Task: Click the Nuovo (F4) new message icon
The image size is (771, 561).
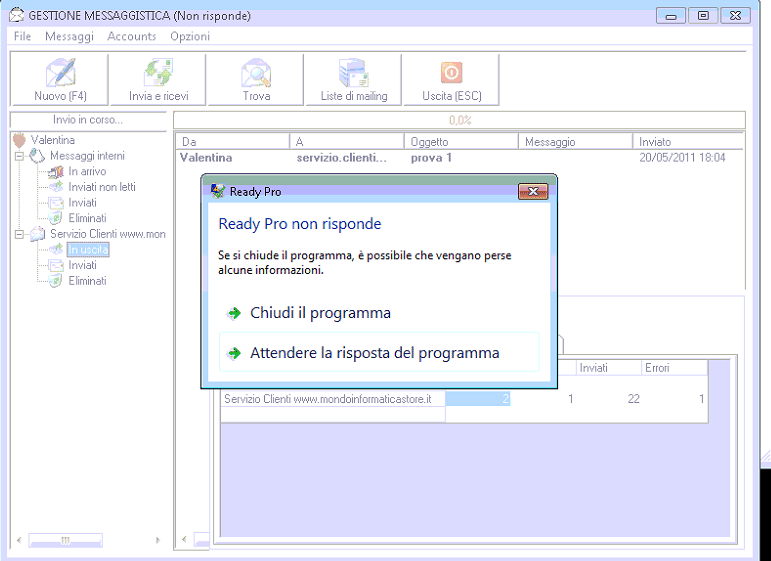Action: click(61, 72)
